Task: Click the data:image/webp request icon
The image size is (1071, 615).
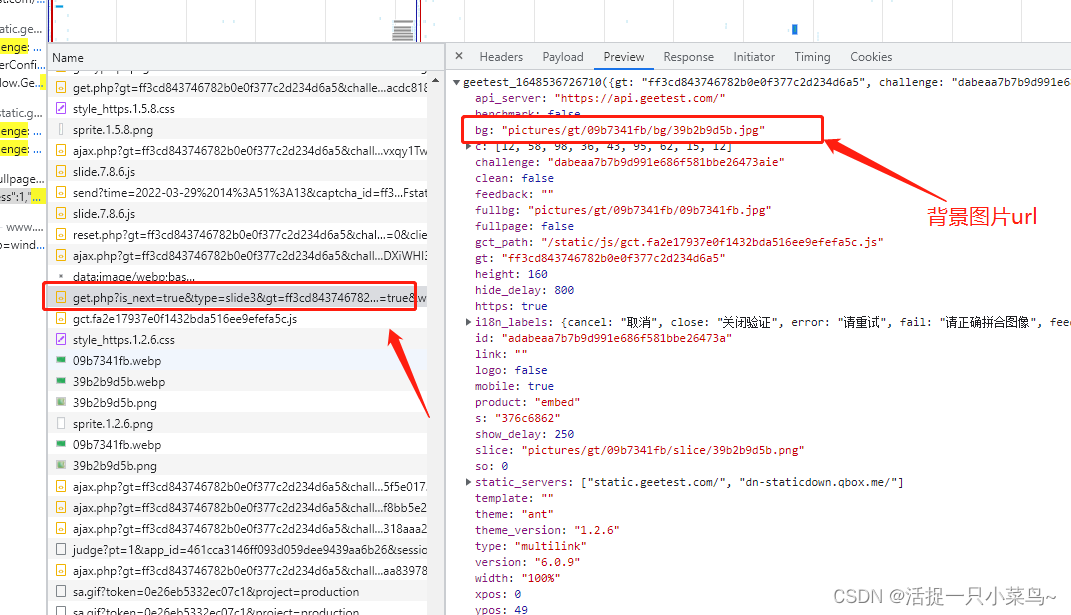Action: click(x=62, y=276)
